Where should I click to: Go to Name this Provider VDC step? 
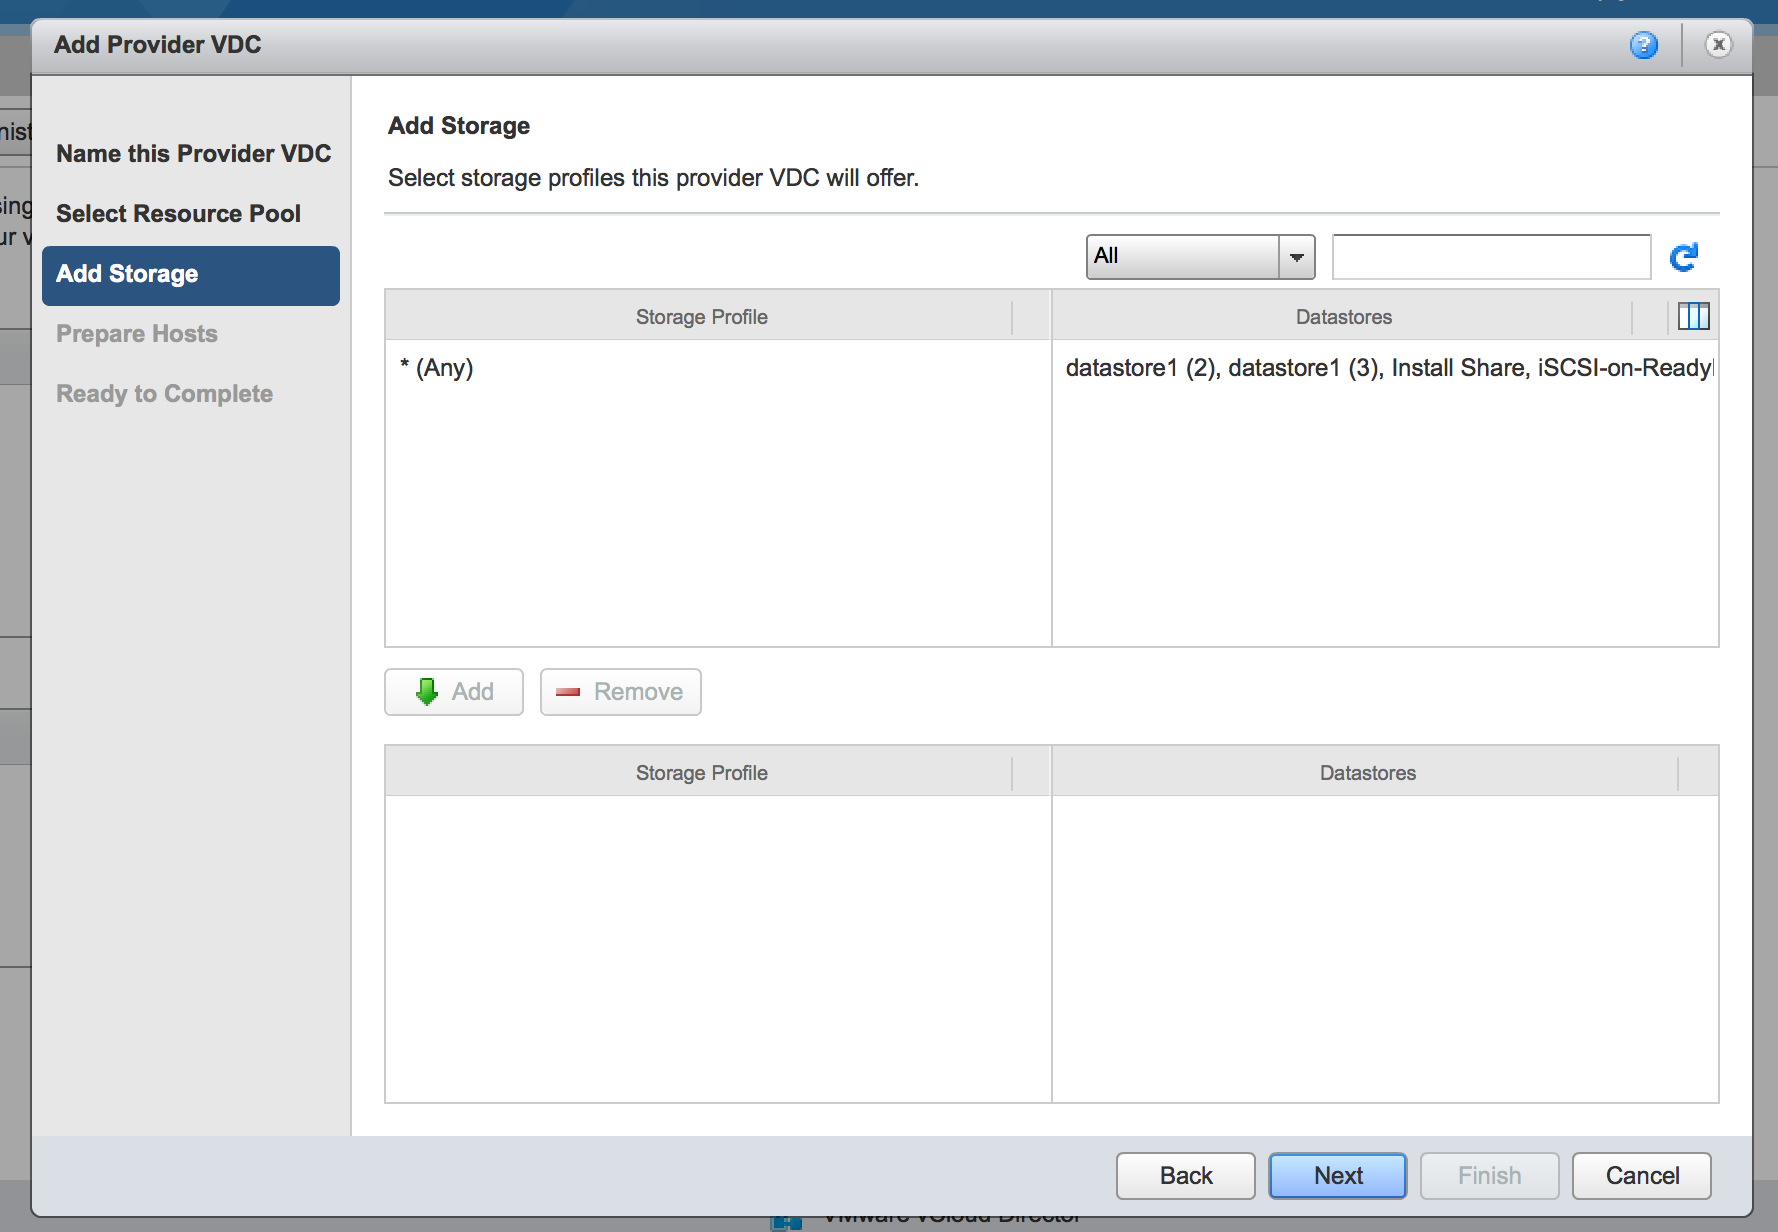click(x=193, y=154)
